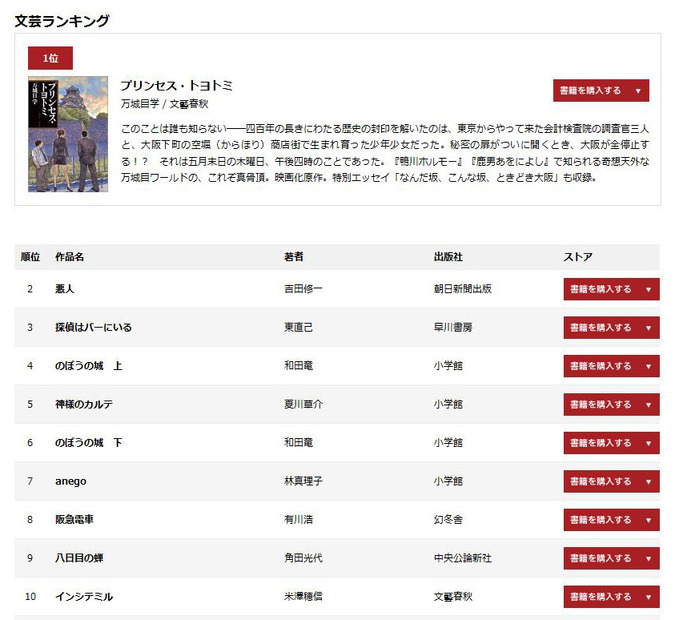Select book title インシテミル
The width and height of the screenshot is (675, 620).
pyautogui.click(x=84, y=597)
